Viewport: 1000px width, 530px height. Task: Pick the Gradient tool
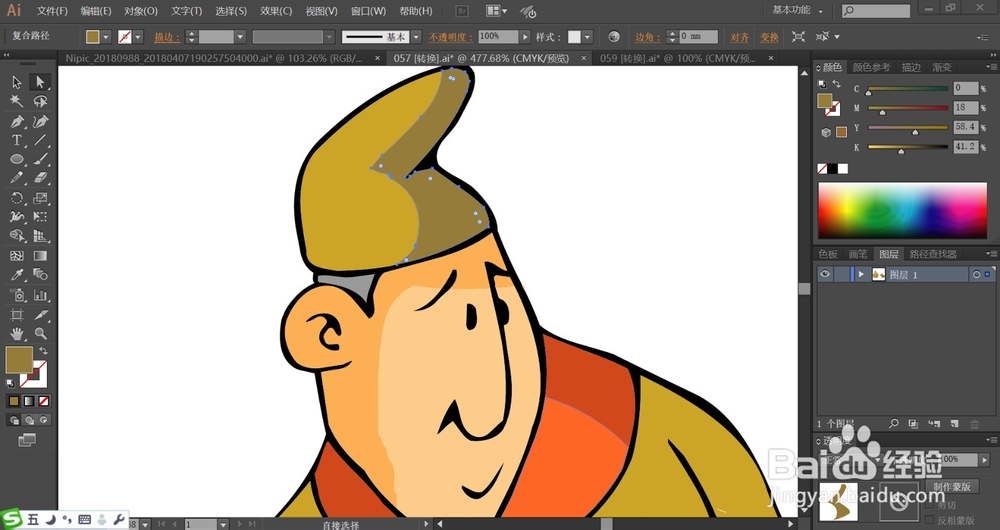pos(40,256)
